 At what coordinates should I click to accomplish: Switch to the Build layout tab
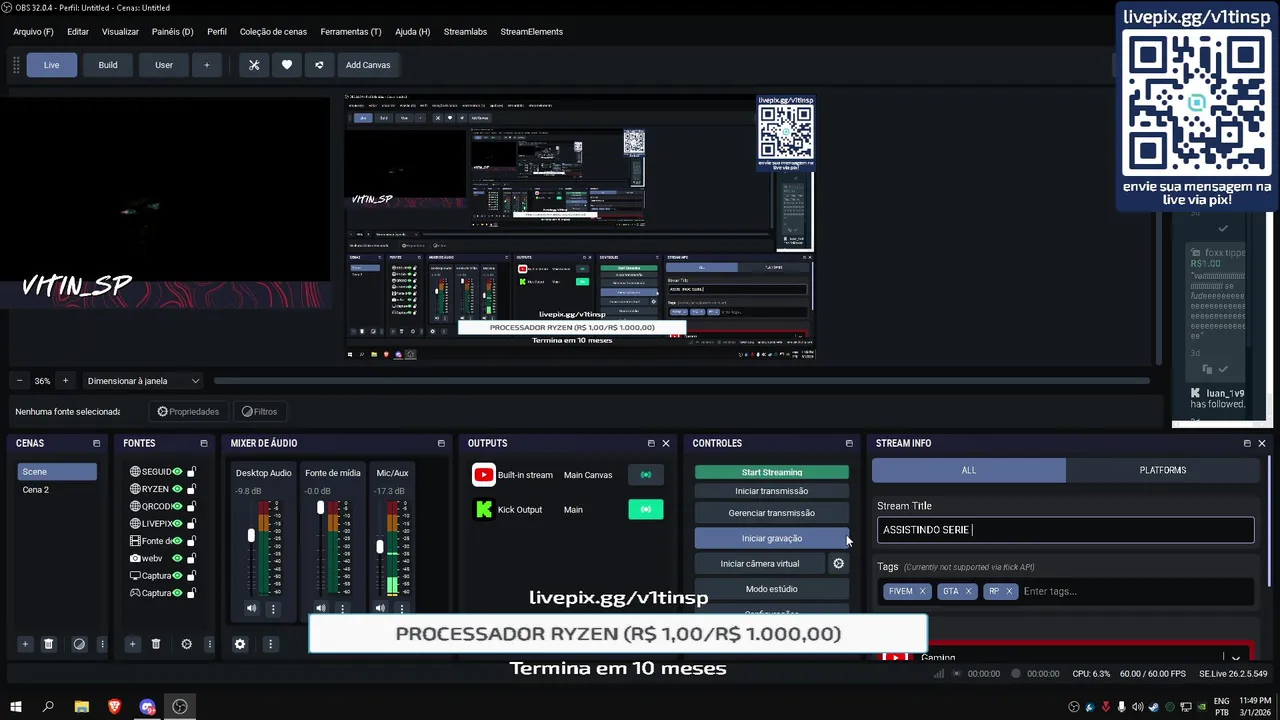[x=108, y=65]
